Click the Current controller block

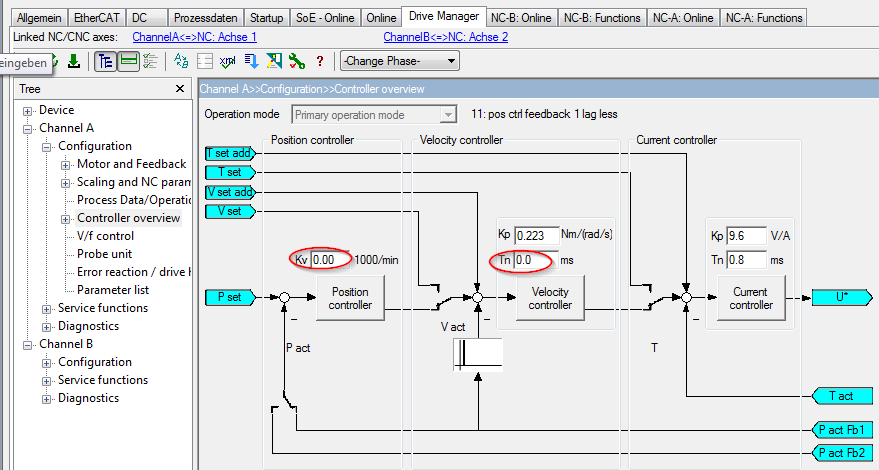751,298
